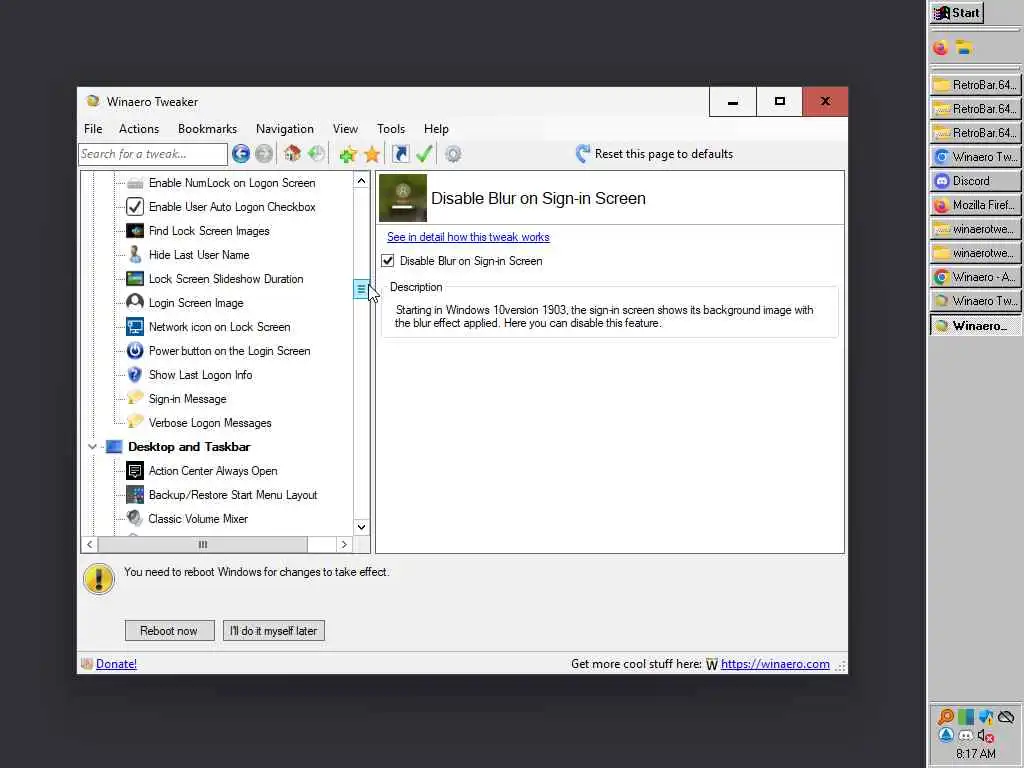Click the Reboot now button
Screen dimensions: 1024x768
pos(169,630)
